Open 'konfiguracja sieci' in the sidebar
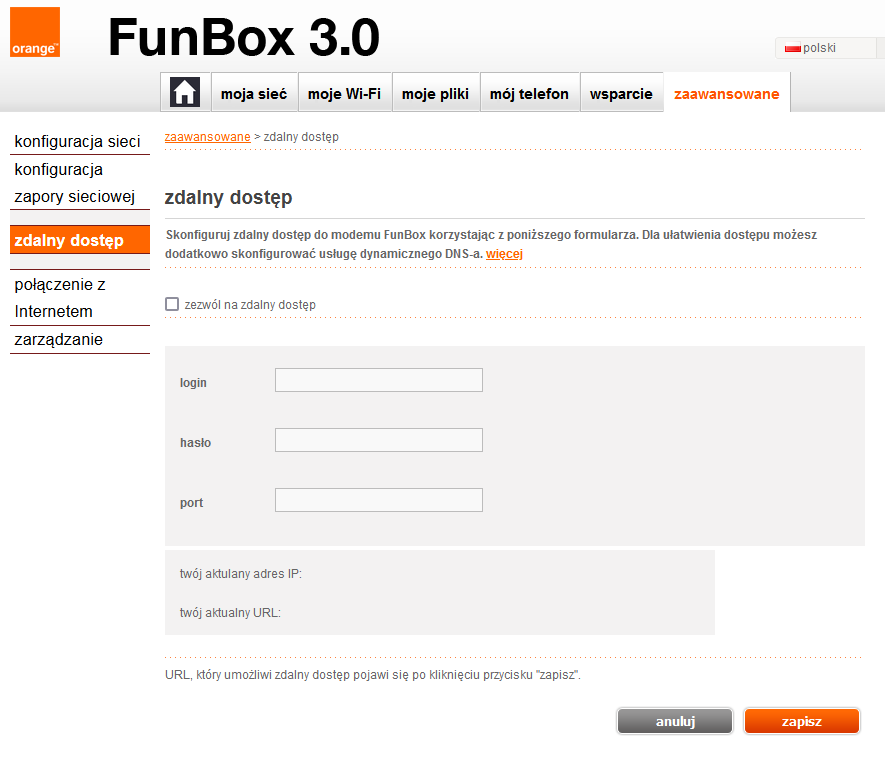 (78, 142)
